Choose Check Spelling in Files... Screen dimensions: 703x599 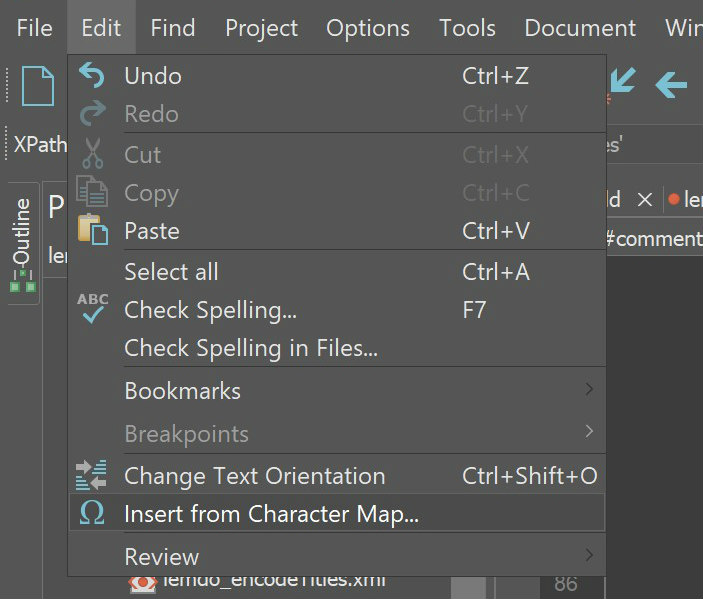(337, 348)
